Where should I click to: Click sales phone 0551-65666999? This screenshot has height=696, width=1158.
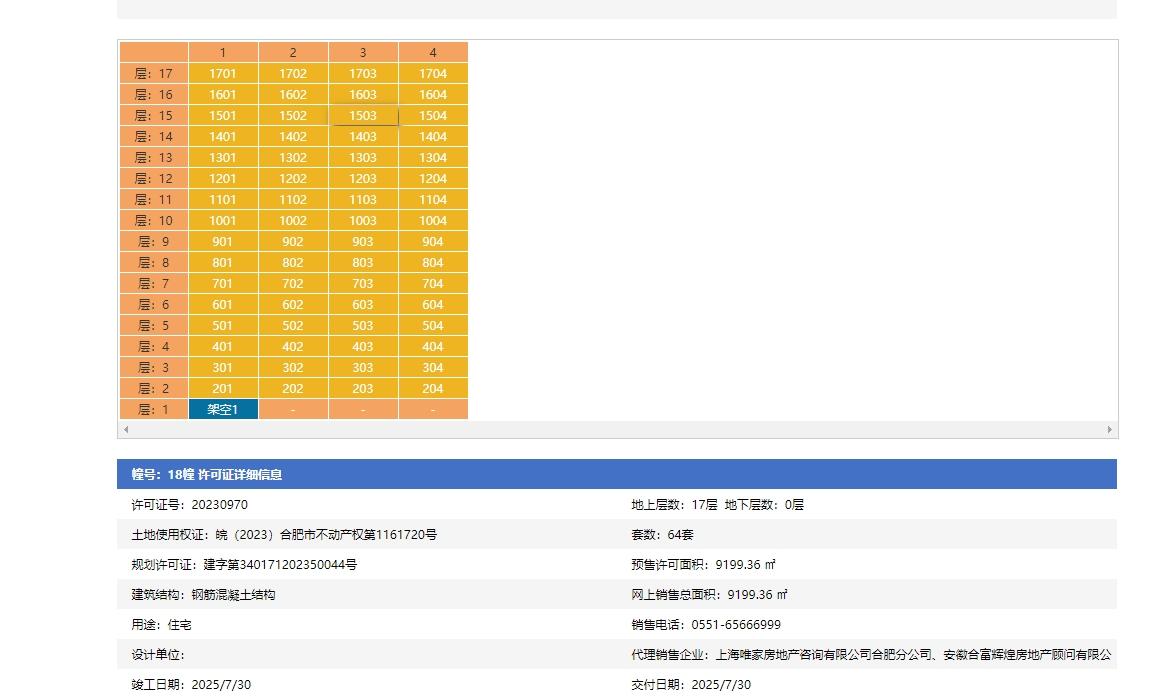click(736, 624)
